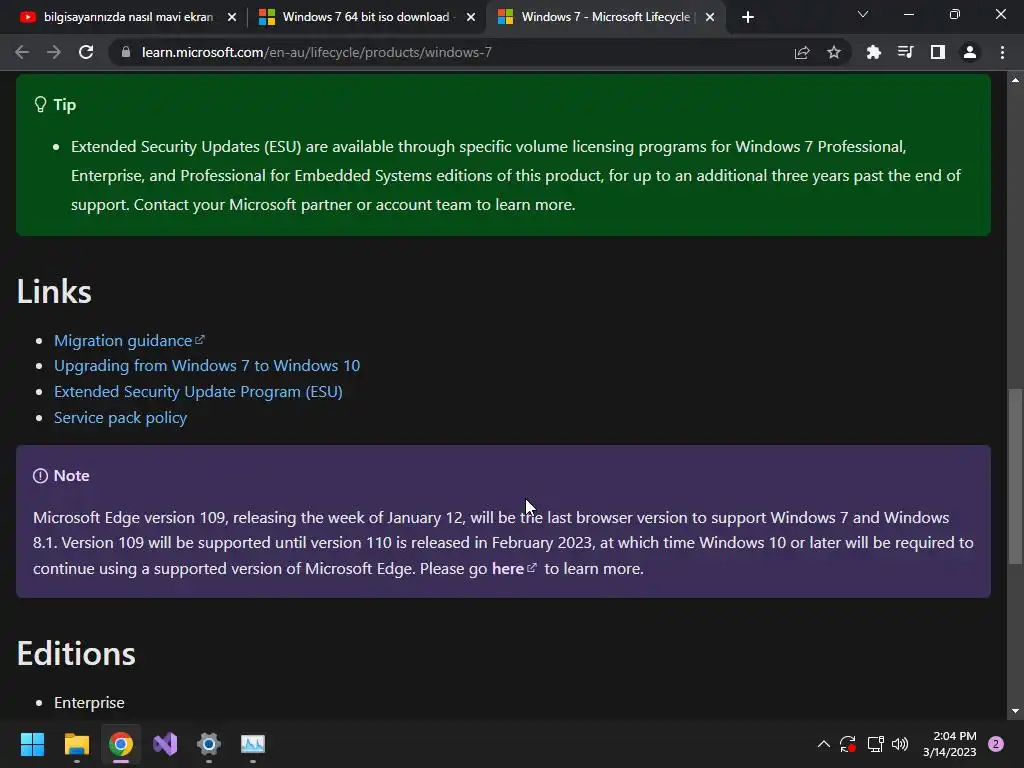Open Chrome extensions puzzle icon
1024x768 pixels.
point(873,52)
